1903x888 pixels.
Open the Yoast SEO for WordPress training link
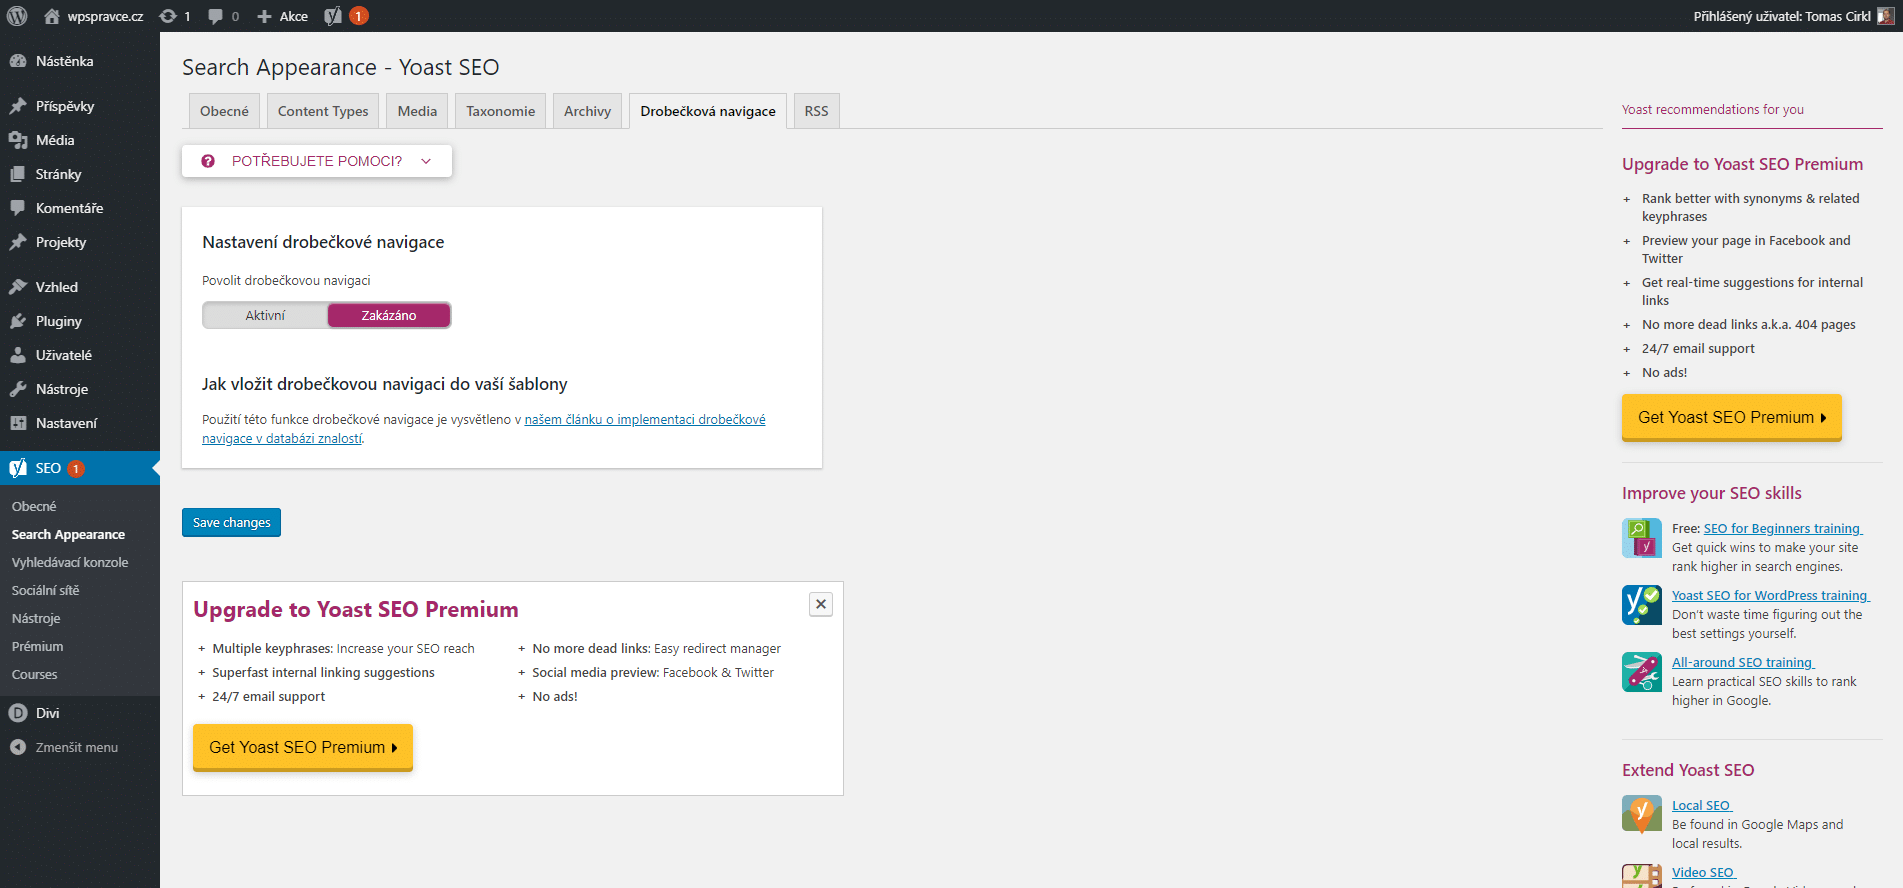point(1770,595)
